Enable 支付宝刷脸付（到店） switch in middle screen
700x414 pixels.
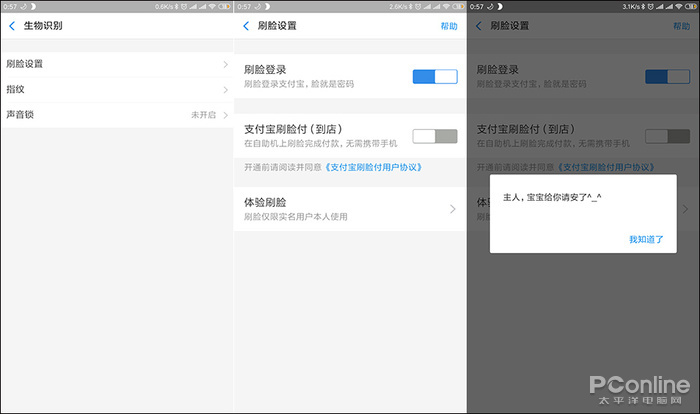tap(435, 136)
